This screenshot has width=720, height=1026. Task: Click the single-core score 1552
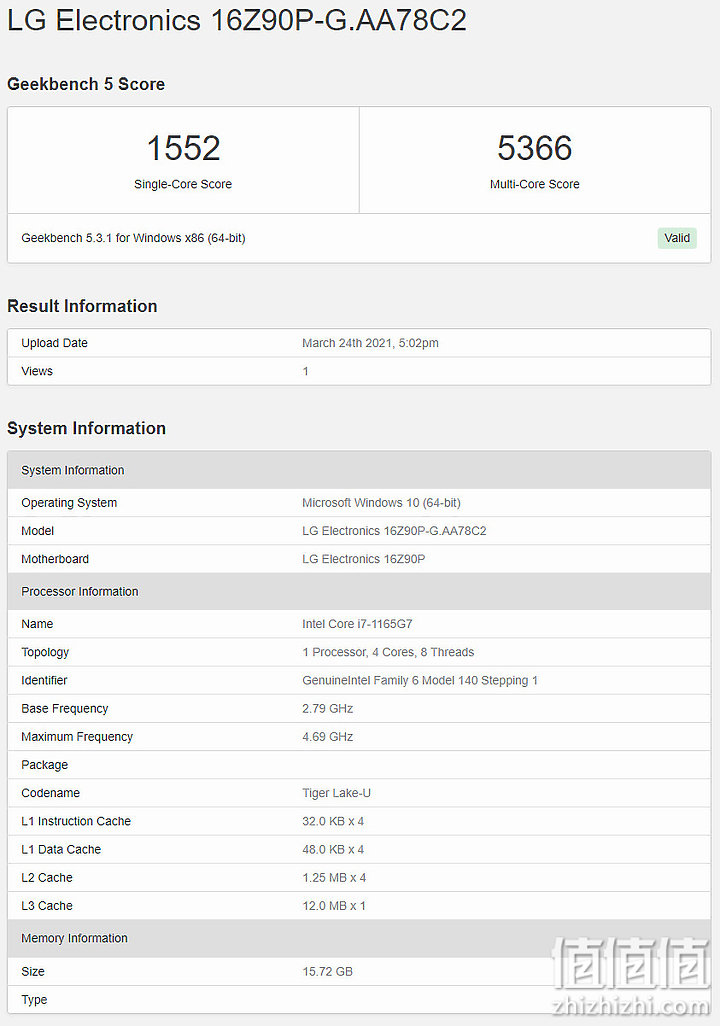pyautogui.click(x=183, y=148)
